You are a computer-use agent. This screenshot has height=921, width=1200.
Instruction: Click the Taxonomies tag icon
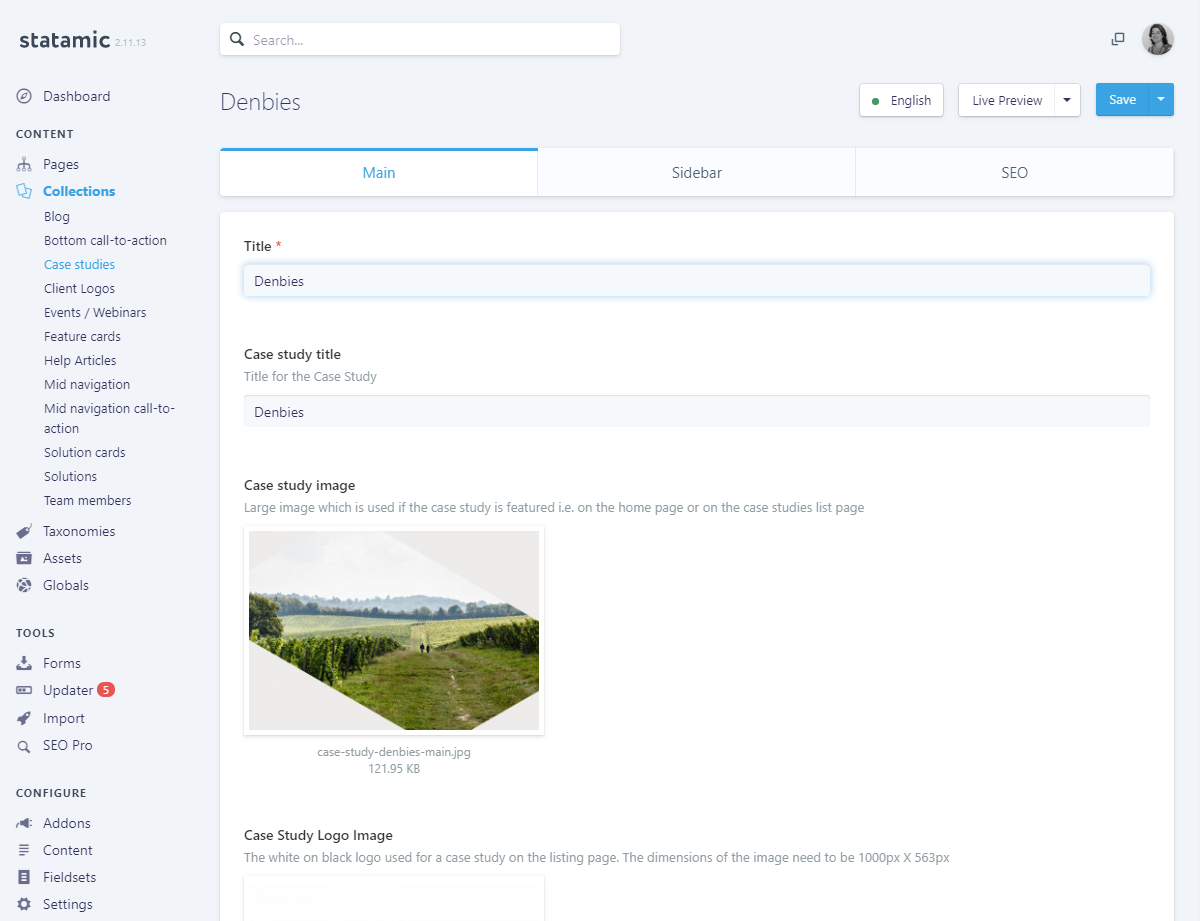point(24,532)
